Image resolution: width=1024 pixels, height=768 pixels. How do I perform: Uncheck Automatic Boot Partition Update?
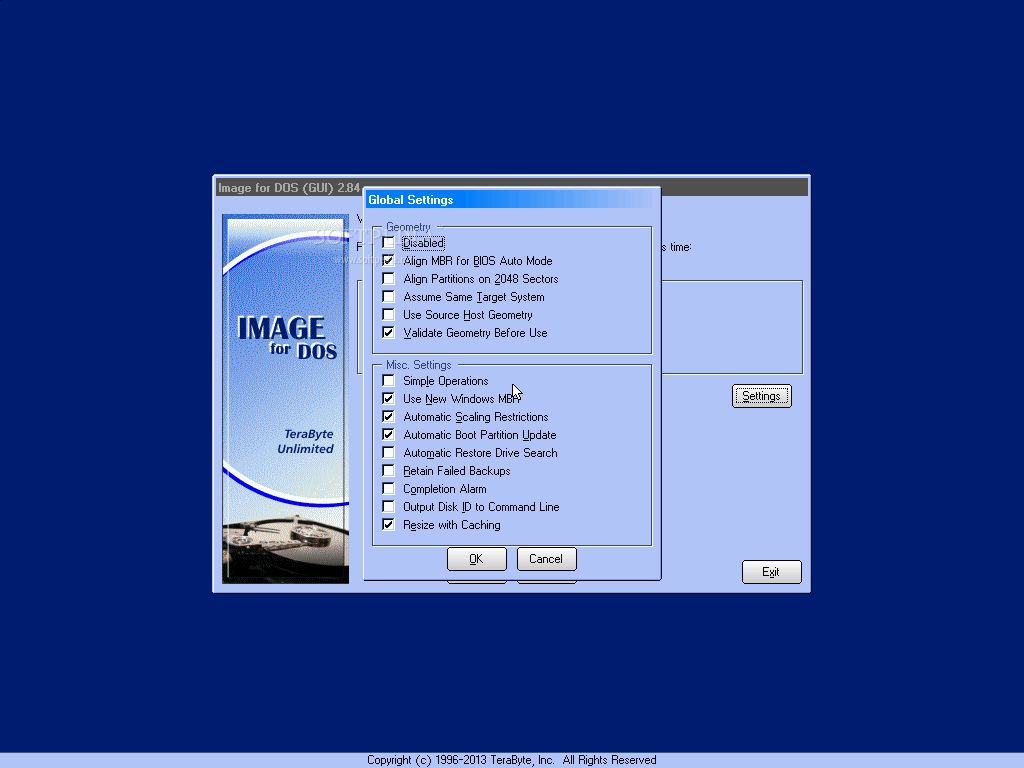(389, 435)
